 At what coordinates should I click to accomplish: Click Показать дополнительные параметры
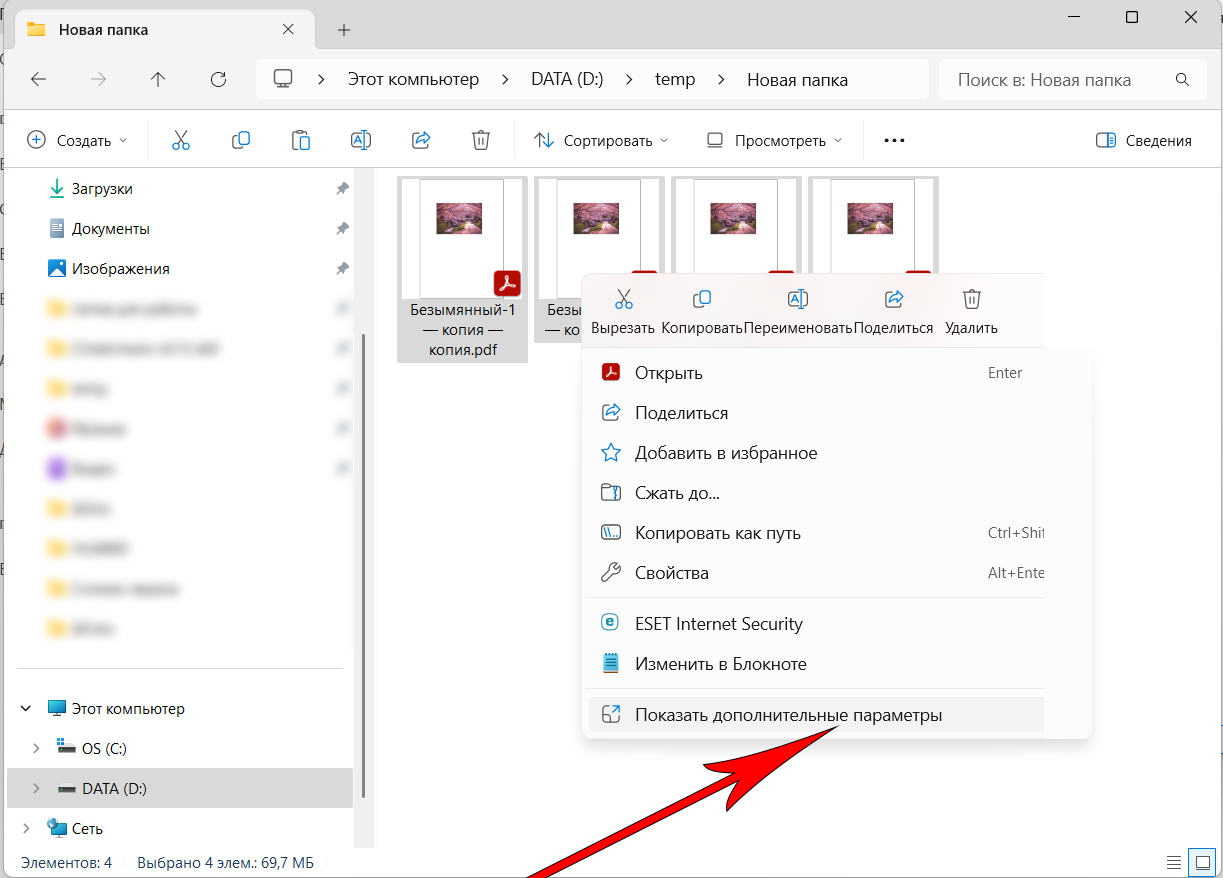[816, 715]
